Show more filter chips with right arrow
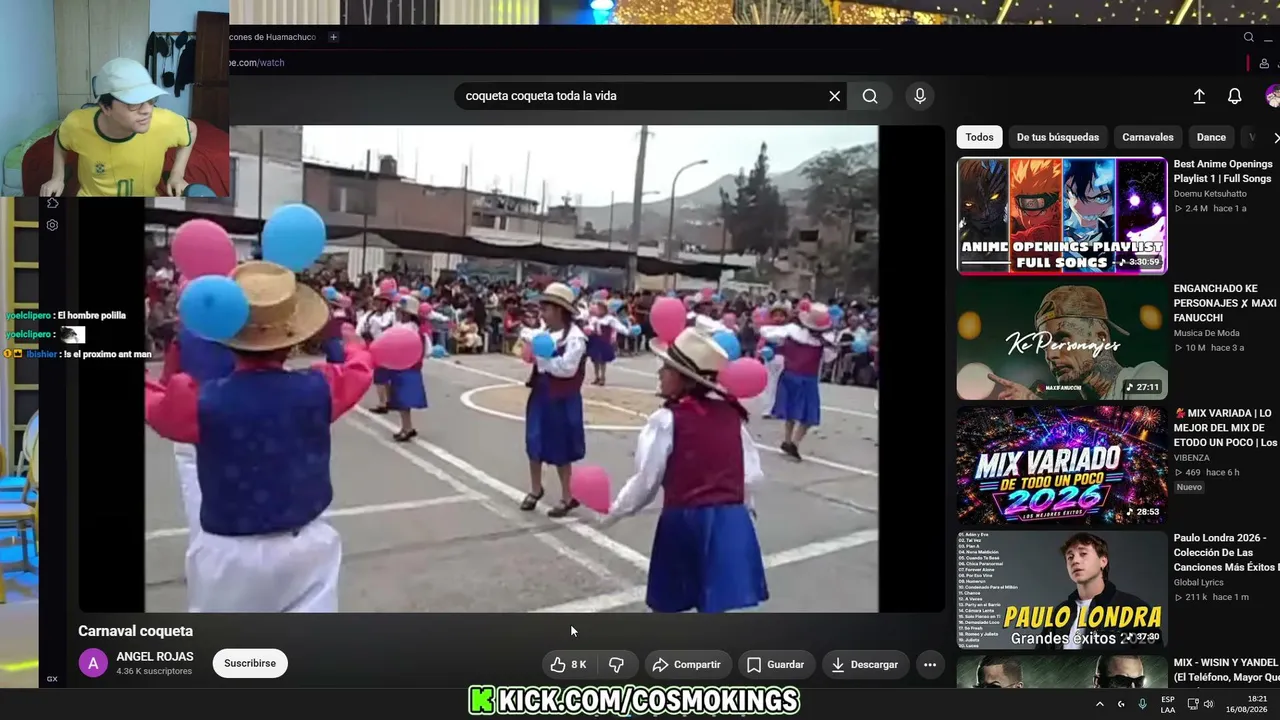This screenshot has width=1280, height=720. coord(1275,137)
